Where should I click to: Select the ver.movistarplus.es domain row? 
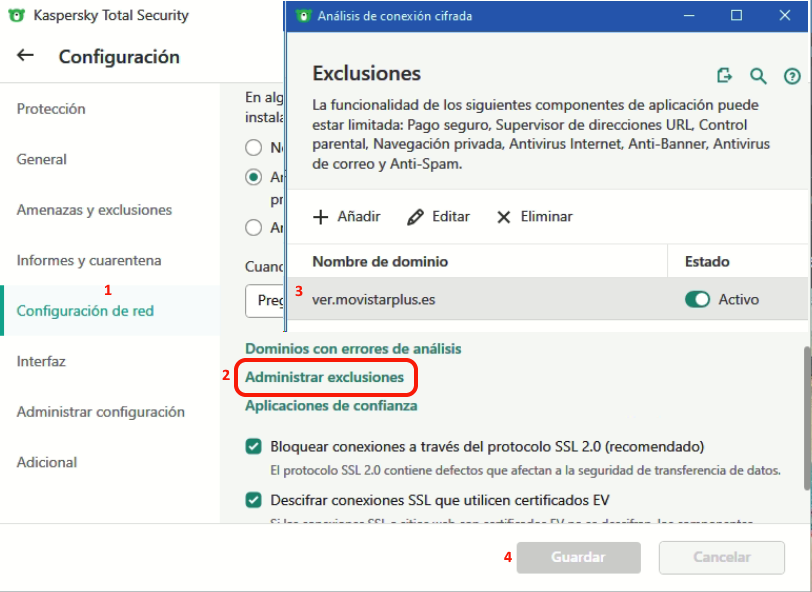click(547, 299)
